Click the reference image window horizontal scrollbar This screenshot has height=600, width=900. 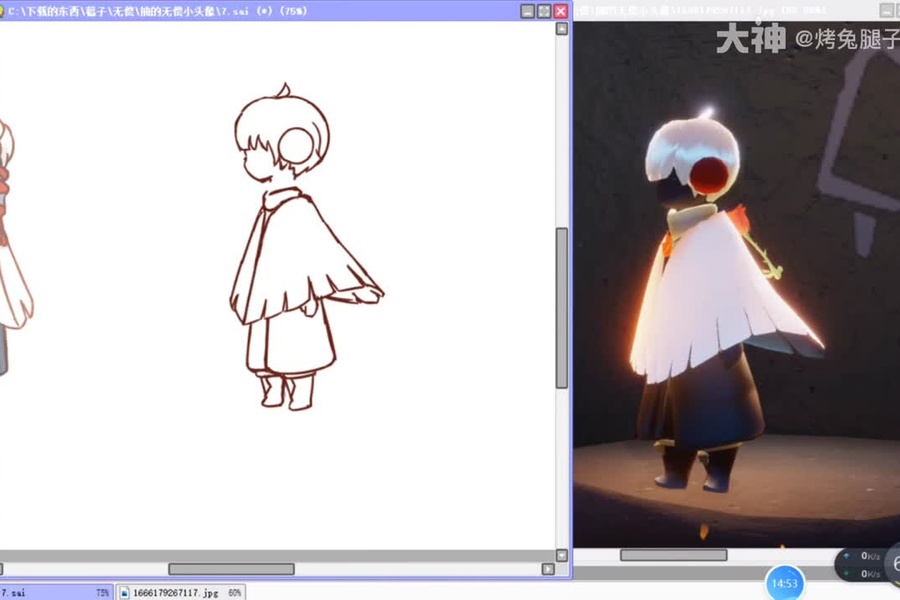click(673, 555)
